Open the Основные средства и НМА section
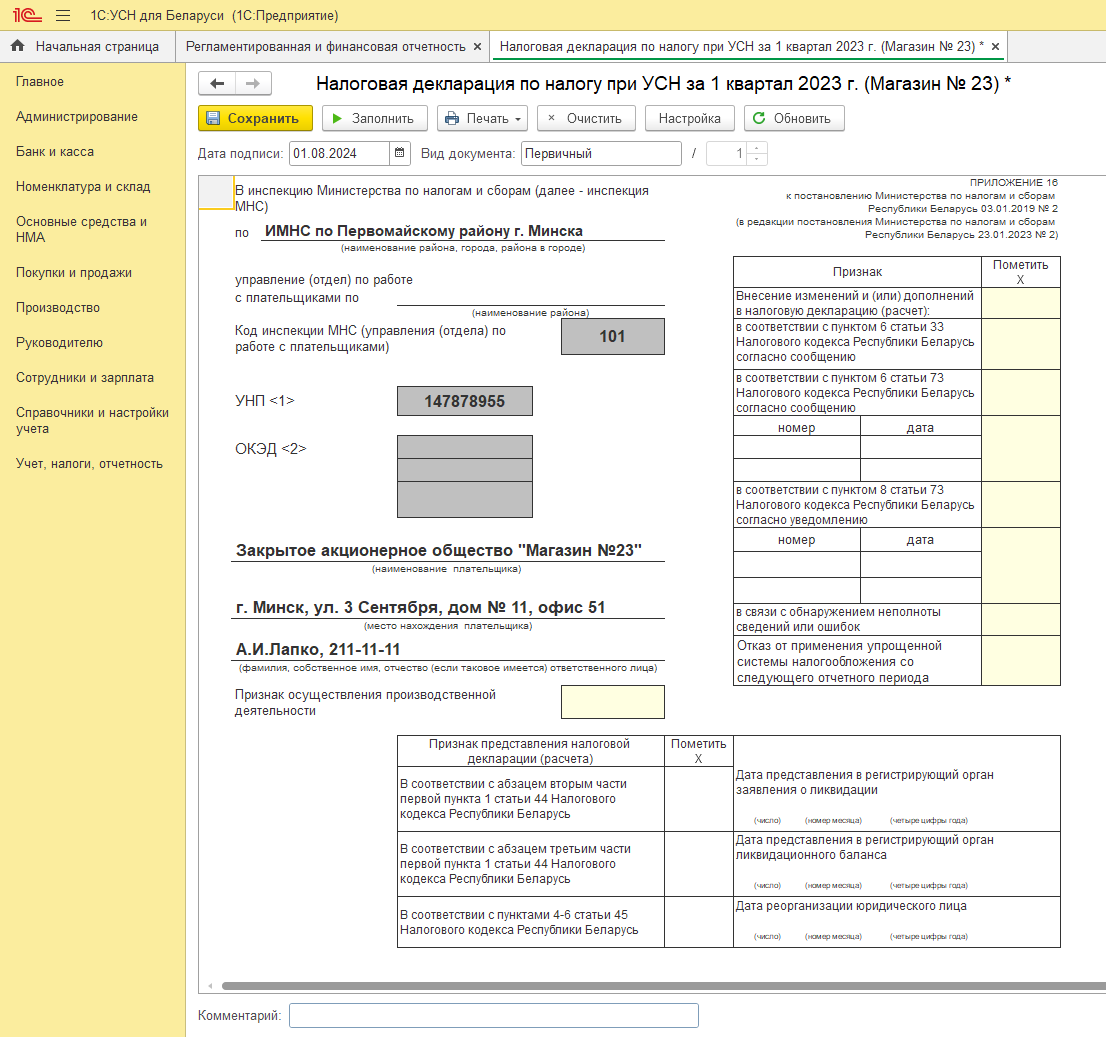This screenshot has height=1037, width=1106. tap(81, 229)
